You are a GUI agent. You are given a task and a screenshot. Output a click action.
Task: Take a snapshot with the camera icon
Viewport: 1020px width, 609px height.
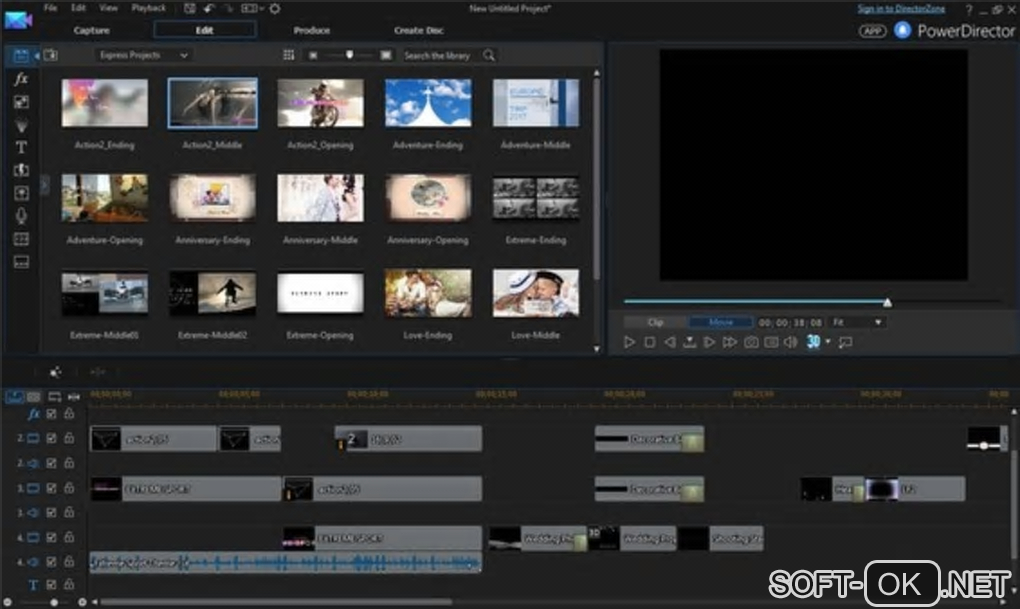pyautogui.click(x=751, y=342)
